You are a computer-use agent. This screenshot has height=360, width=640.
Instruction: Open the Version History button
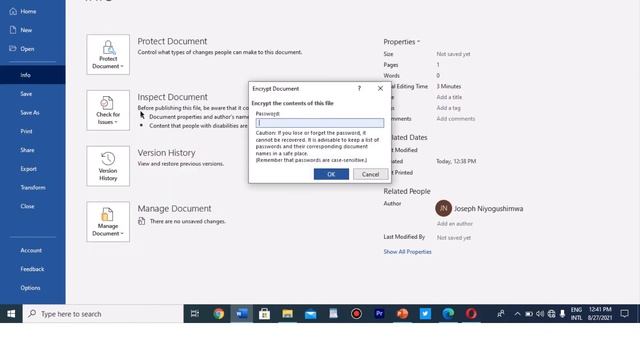point(108,166)
